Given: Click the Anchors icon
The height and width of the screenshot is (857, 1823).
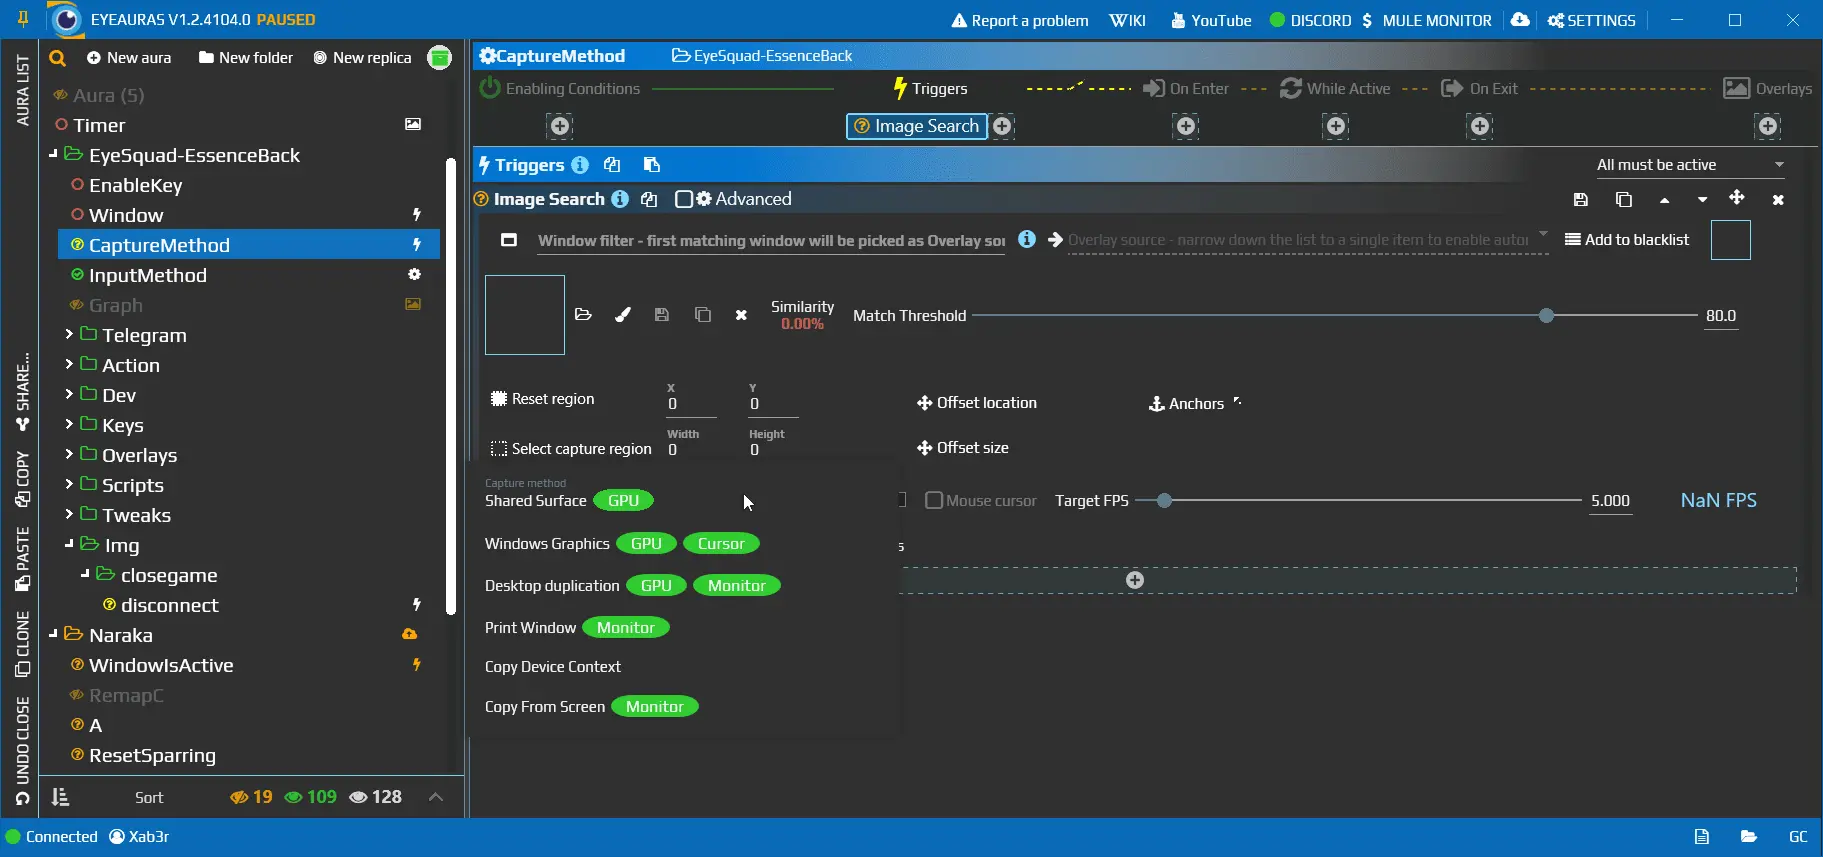Looking at the screenshot, I should click(x=1156, y=404).
